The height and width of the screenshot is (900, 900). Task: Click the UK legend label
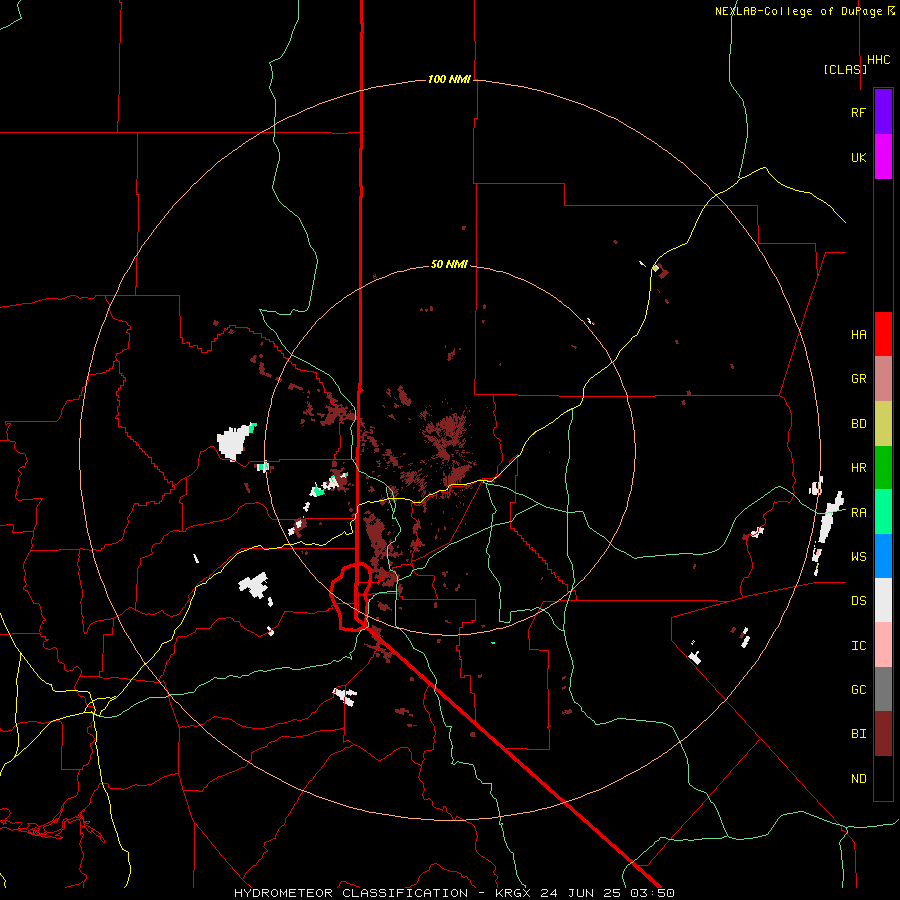coord(858,157)
